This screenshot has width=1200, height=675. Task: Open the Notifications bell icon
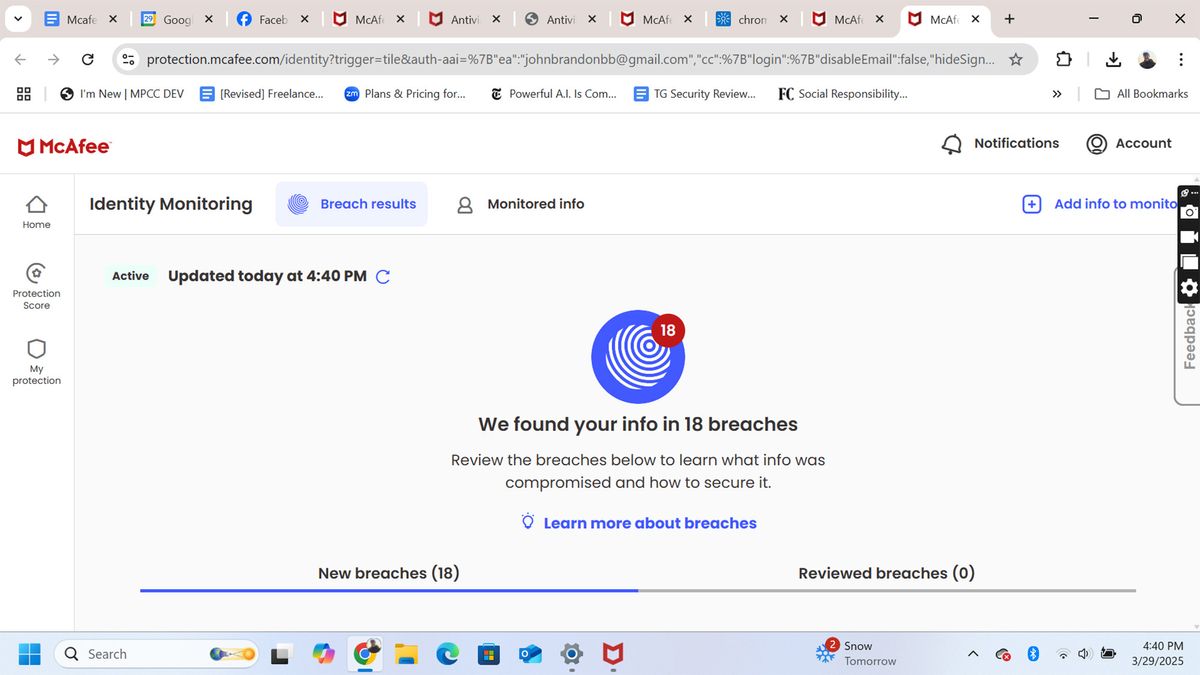point(951,144)
